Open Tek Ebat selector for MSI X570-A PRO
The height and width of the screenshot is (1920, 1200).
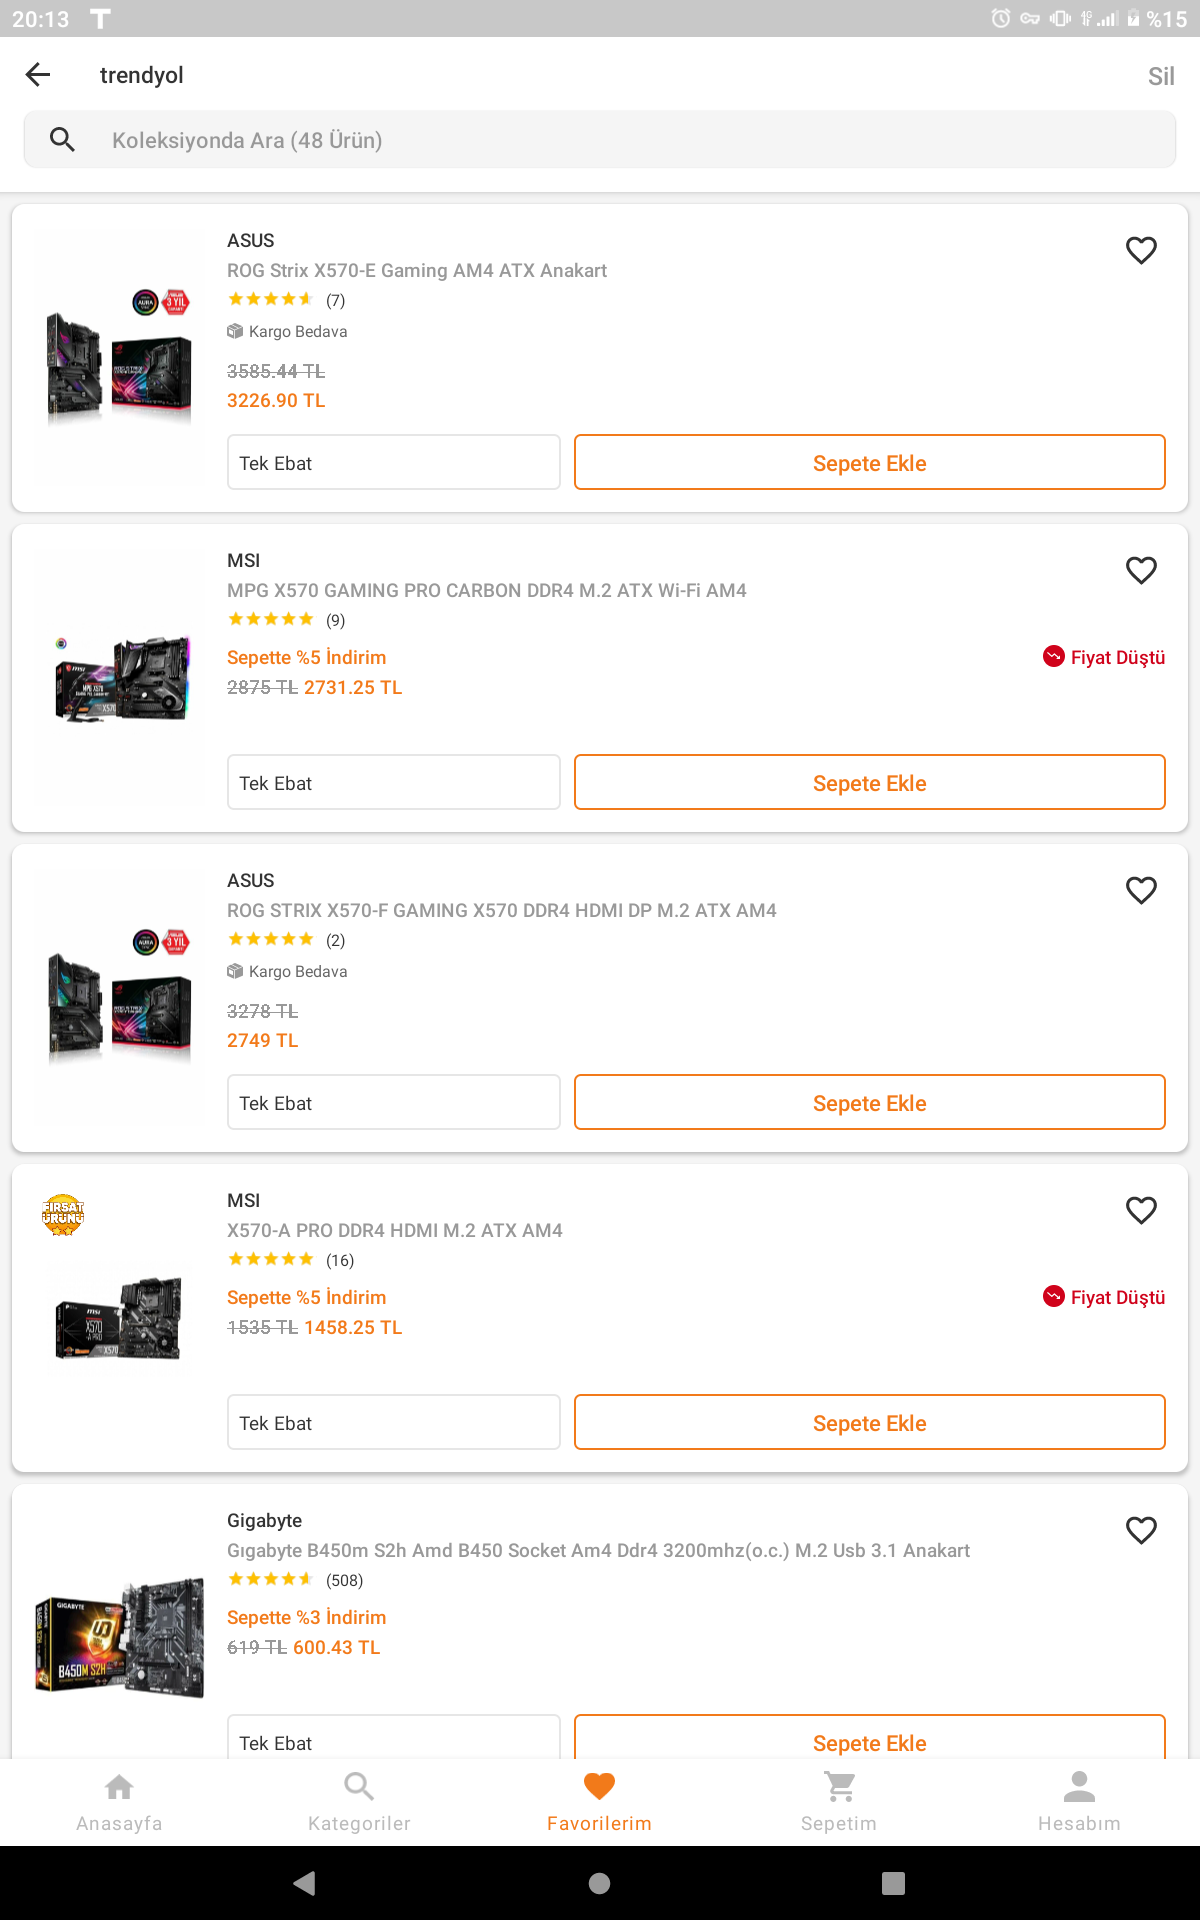[x=393, y=1423]
